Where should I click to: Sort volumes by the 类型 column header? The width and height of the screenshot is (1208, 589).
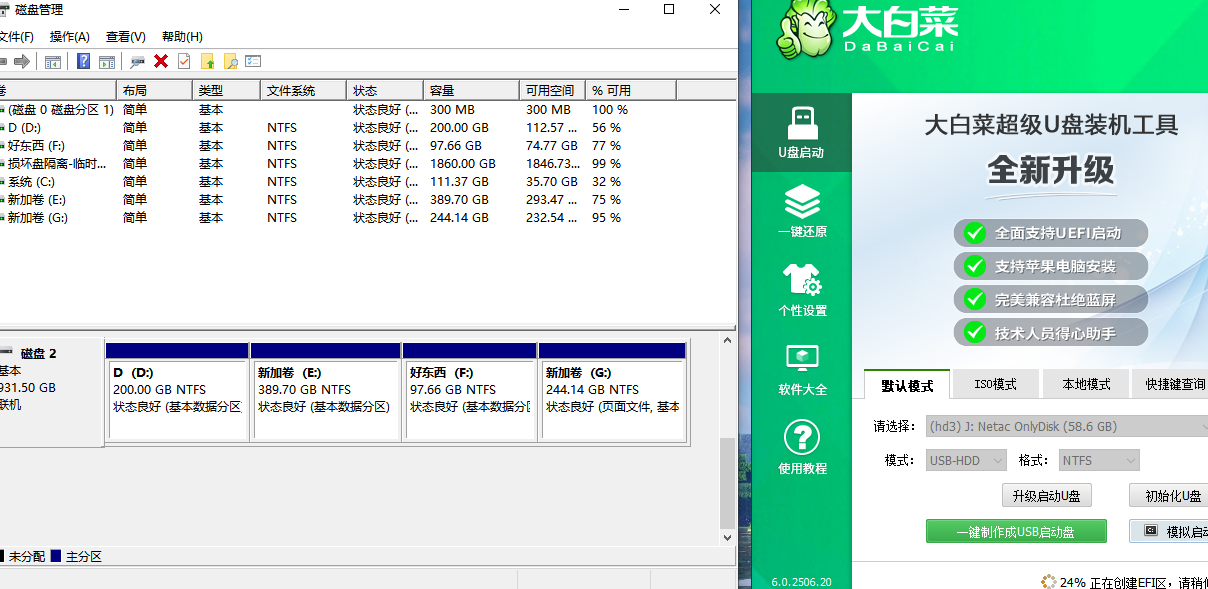click(226, 90)
